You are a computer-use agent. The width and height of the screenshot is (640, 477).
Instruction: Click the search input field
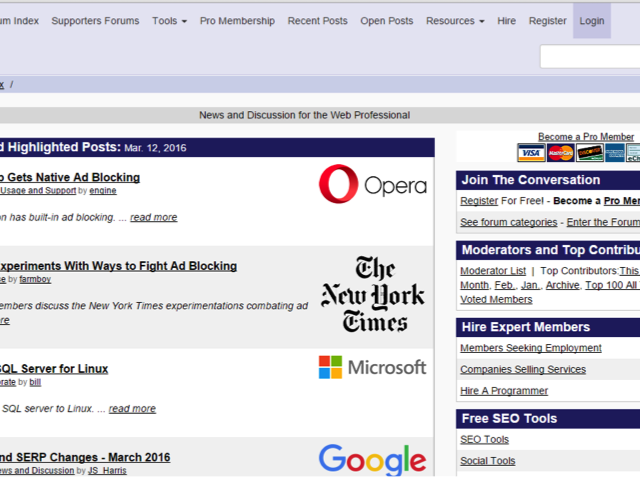coord(590,56)
